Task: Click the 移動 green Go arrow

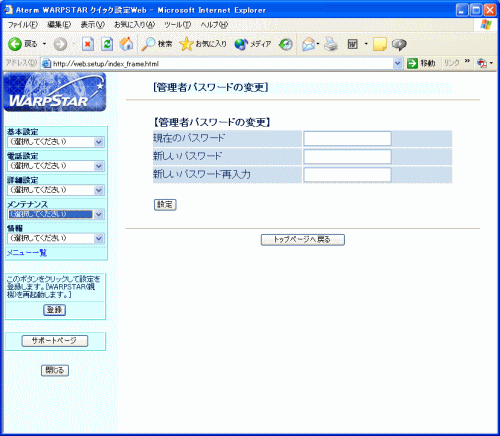Action: tap(413, 63)
